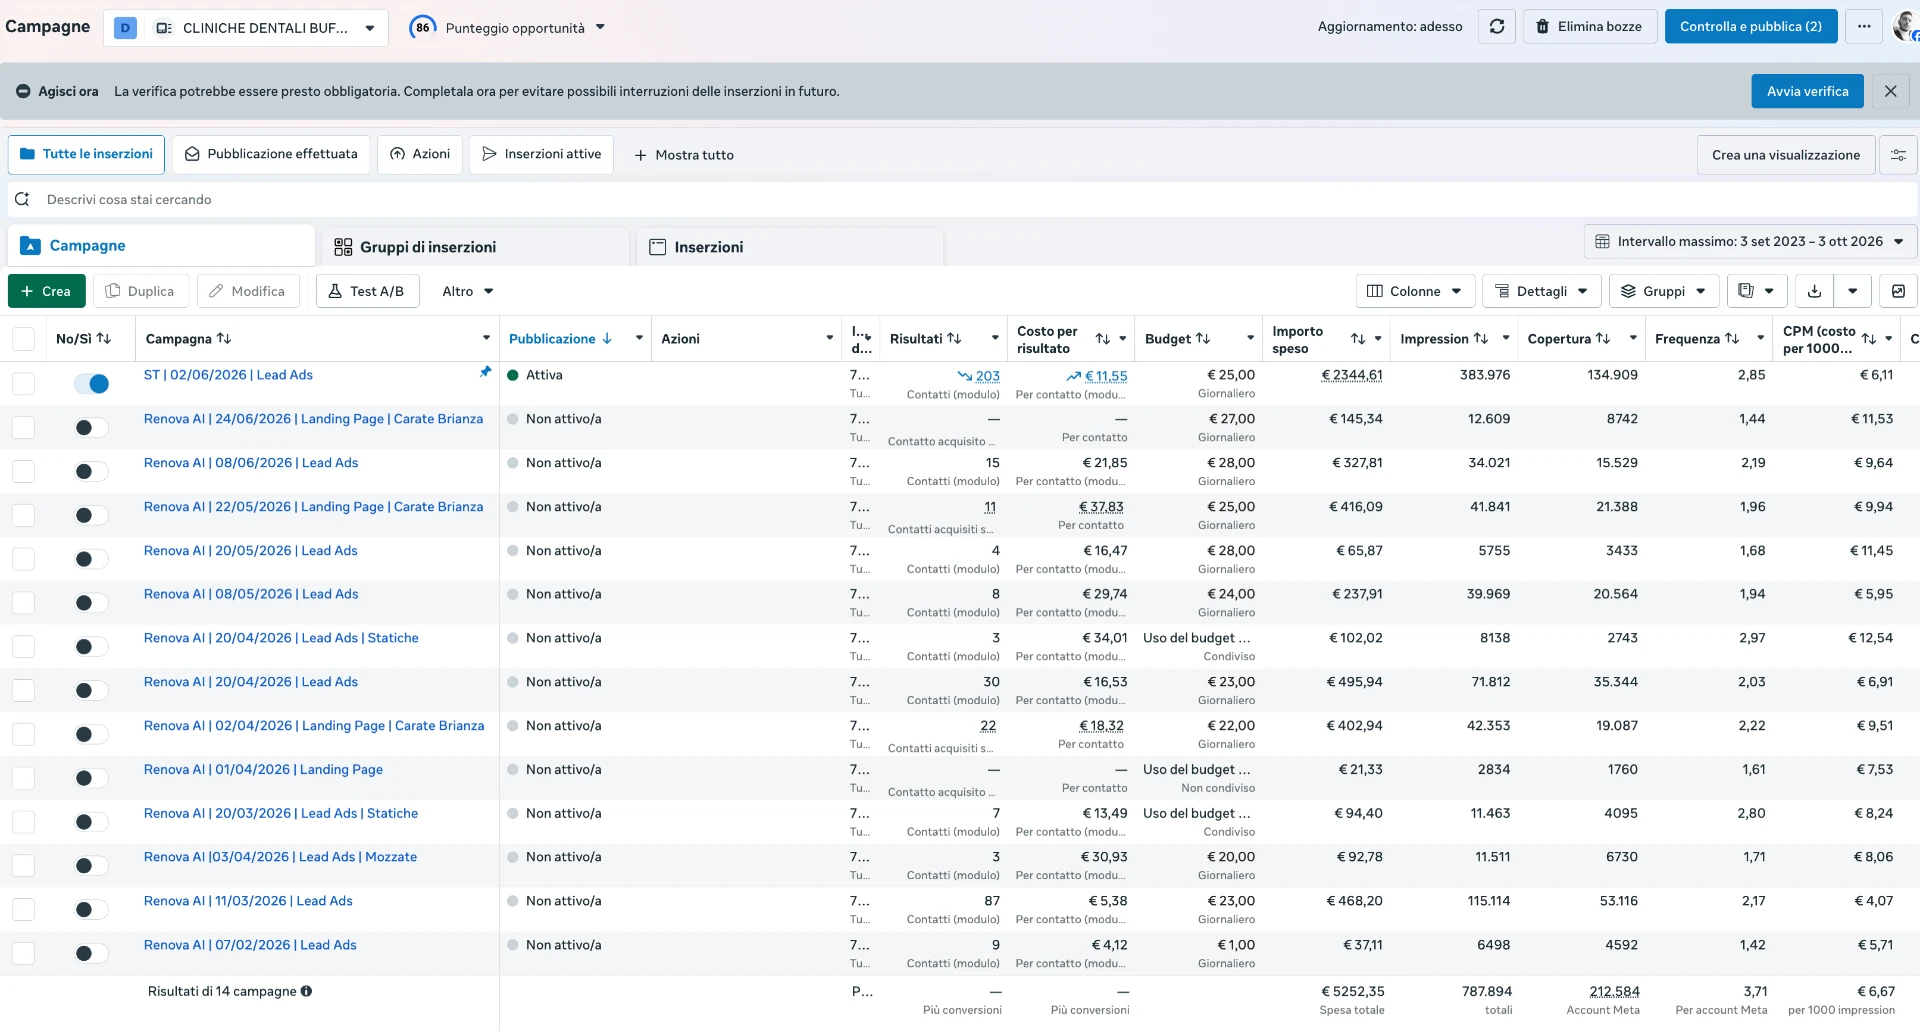Viewport: 1920px width, 1031px height.
Task: Enable the Renova AI 24/06/2026 Landing Page toggle
Action: coord(91,428)
